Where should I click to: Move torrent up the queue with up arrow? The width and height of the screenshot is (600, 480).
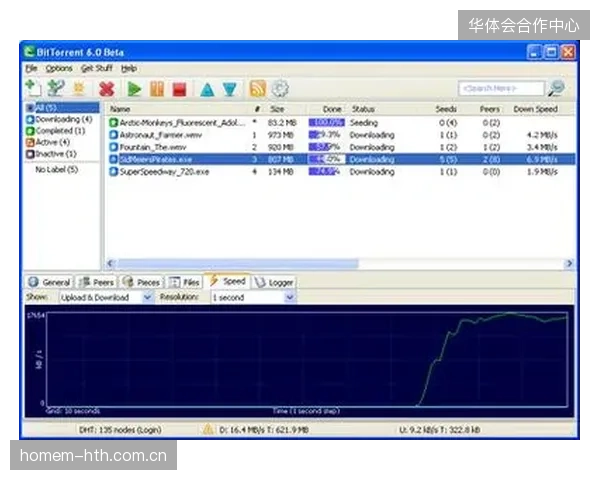coord(207,89)
